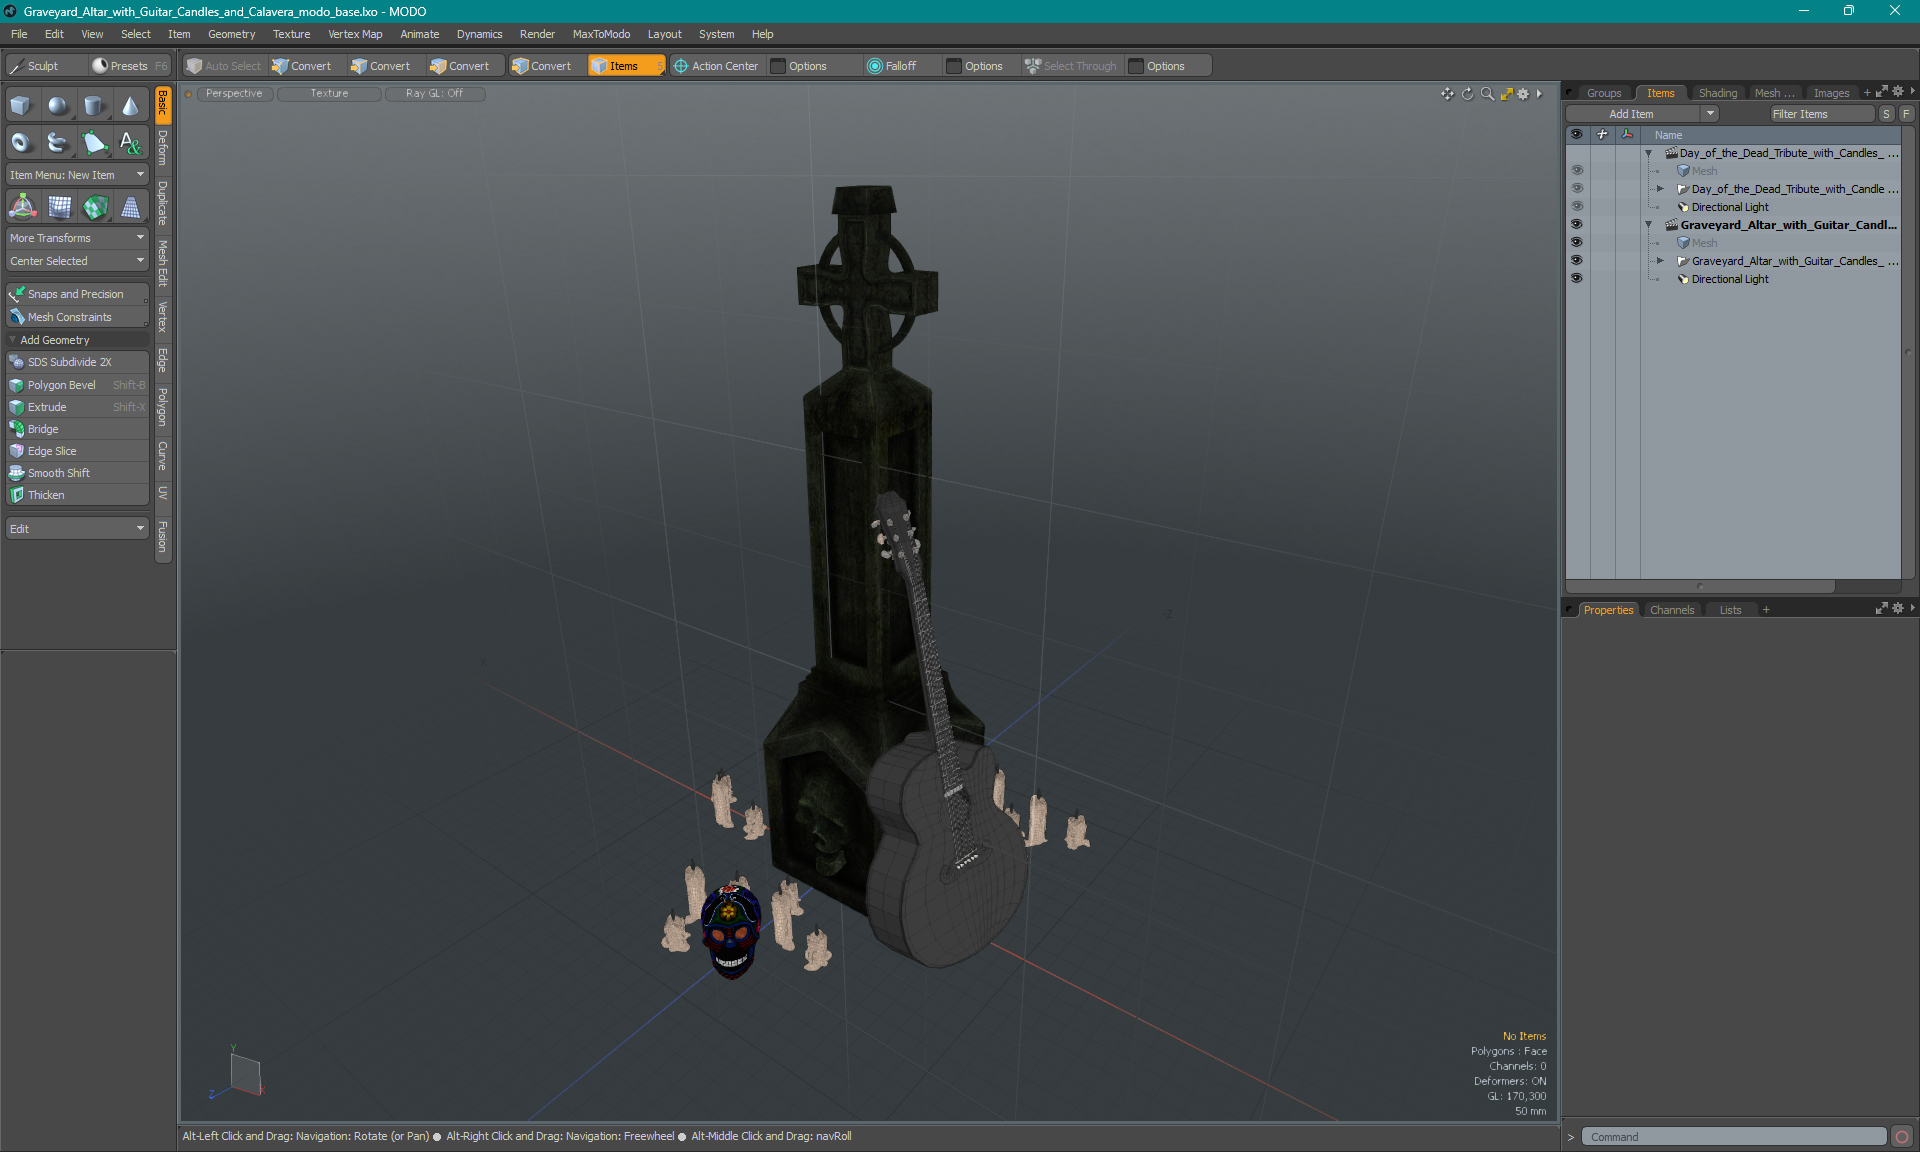1920x1152 pixels.
Task: Toggle Select Through option
Action: pyautogui.click(x=1071, y=66)
